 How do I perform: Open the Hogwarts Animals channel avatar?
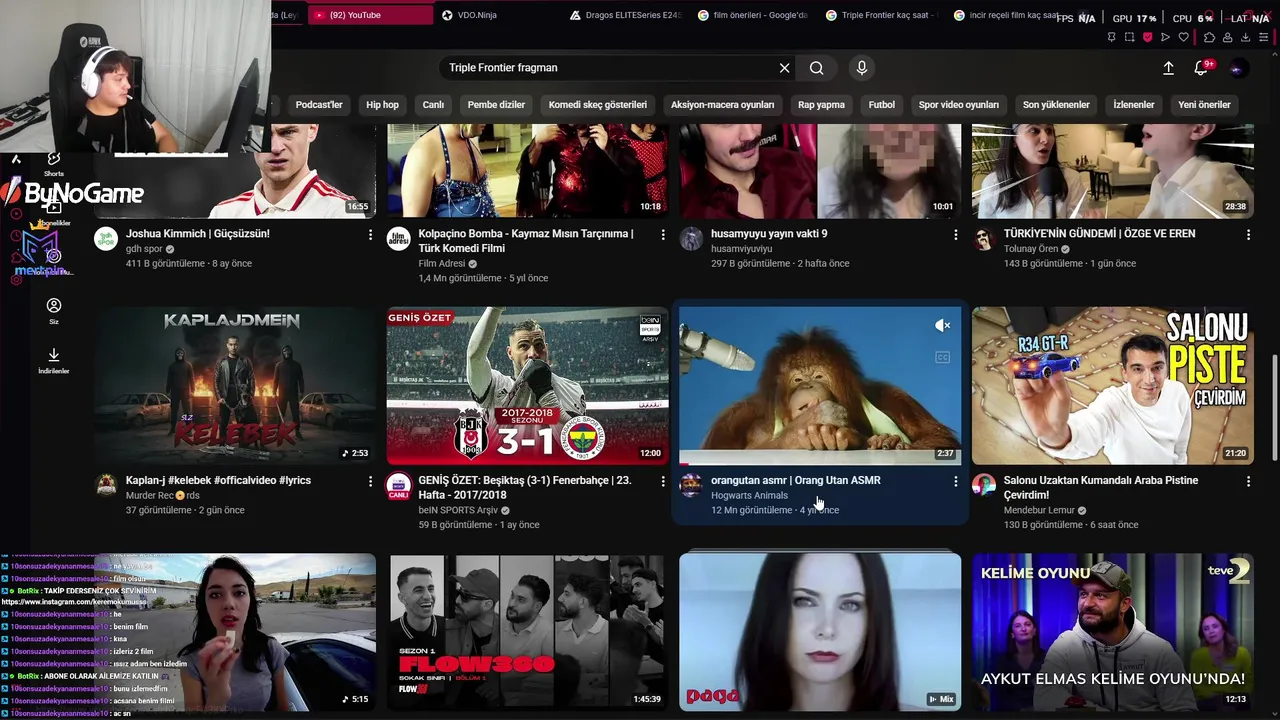(691, 486)
